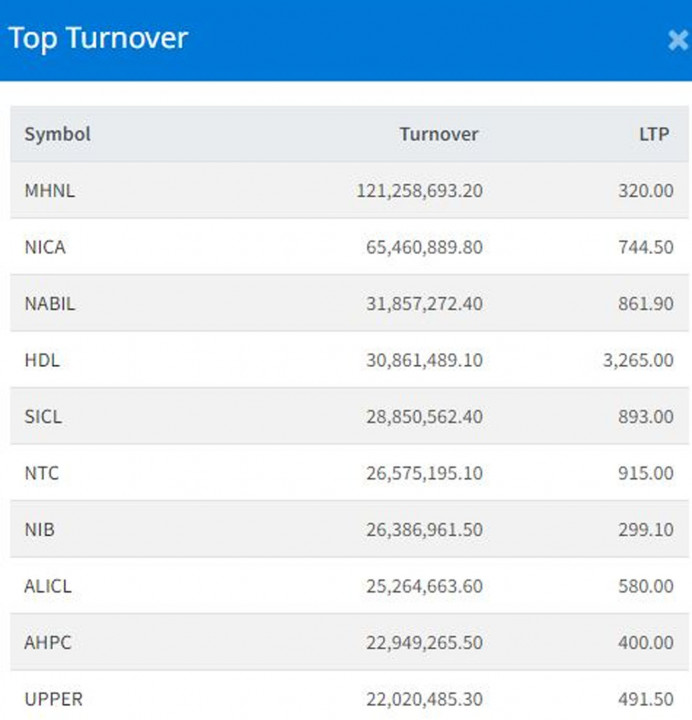Open the AHPC symbol
692x720 pixels.
pyautogui.click(x=45, y=642)
